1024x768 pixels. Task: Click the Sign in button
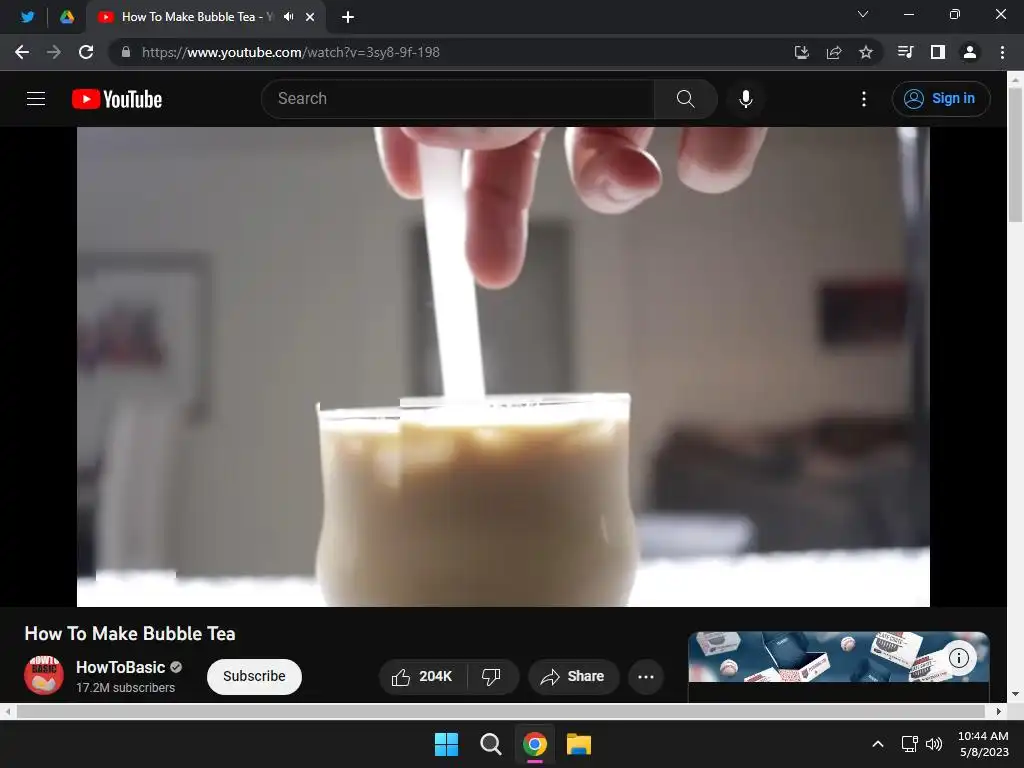940,99
